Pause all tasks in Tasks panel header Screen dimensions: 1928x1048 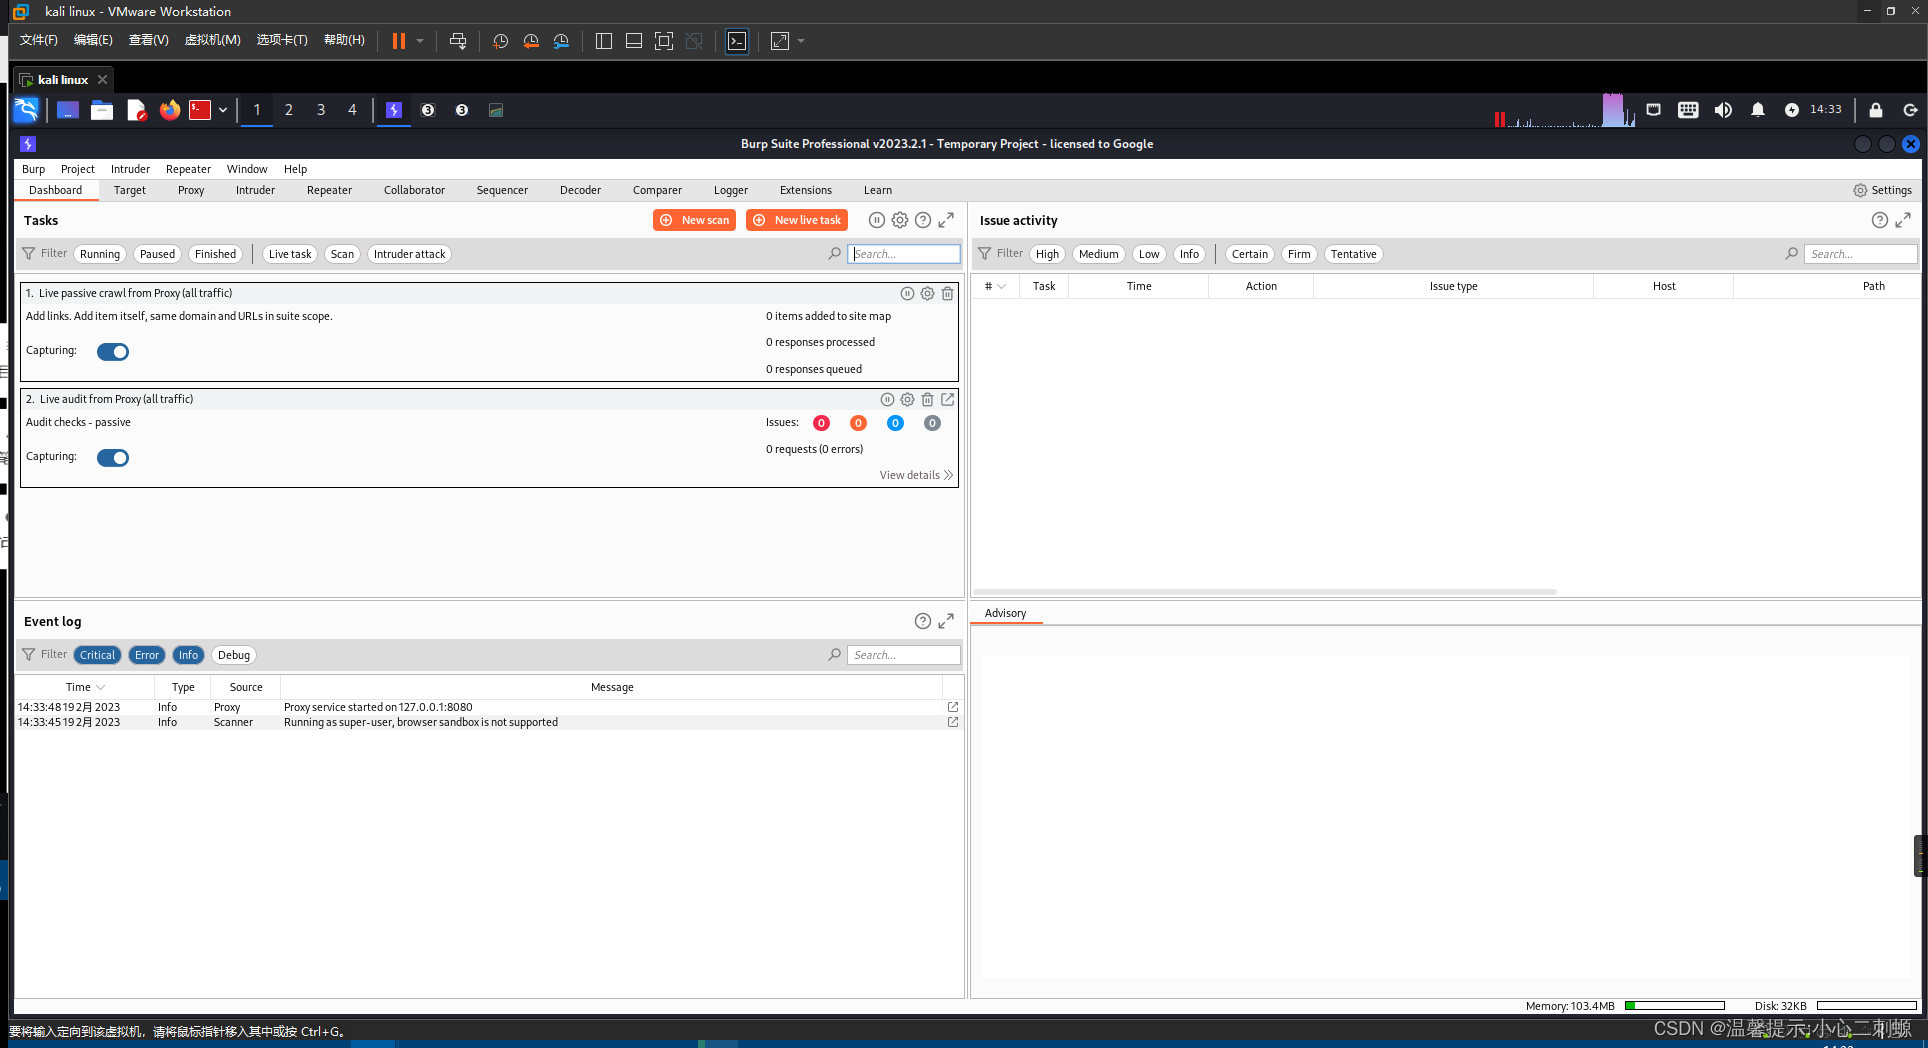877,220
